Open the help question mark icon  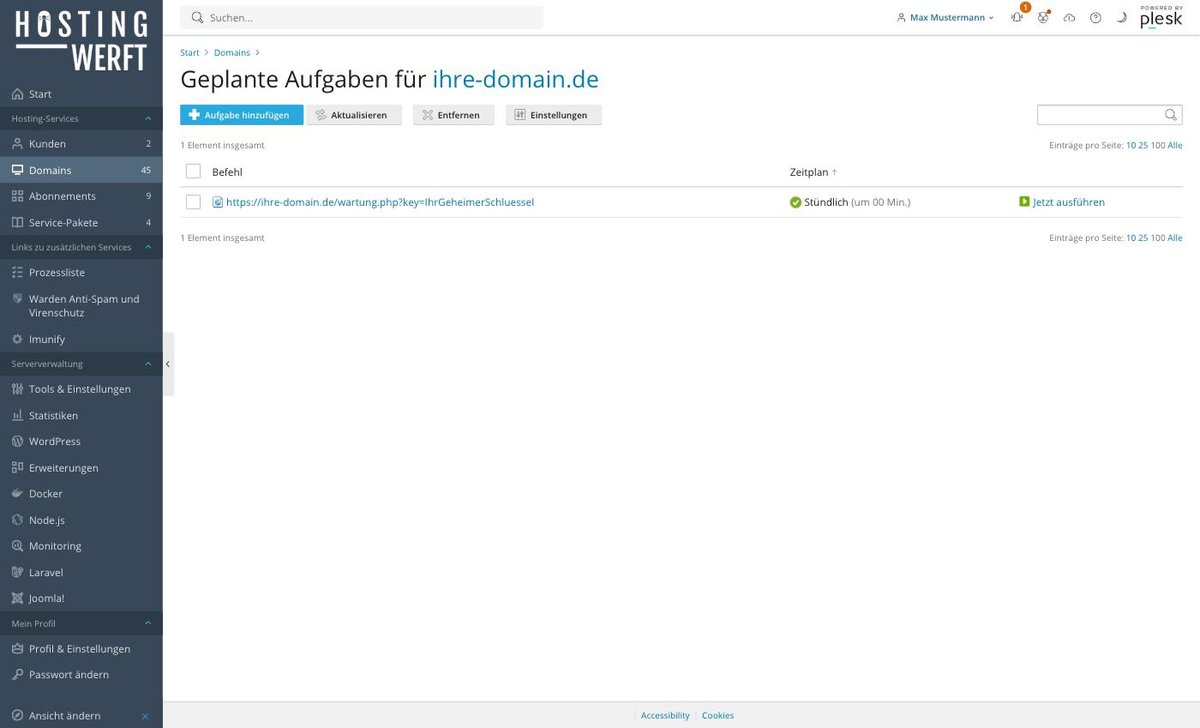[x=1095, y=17]
